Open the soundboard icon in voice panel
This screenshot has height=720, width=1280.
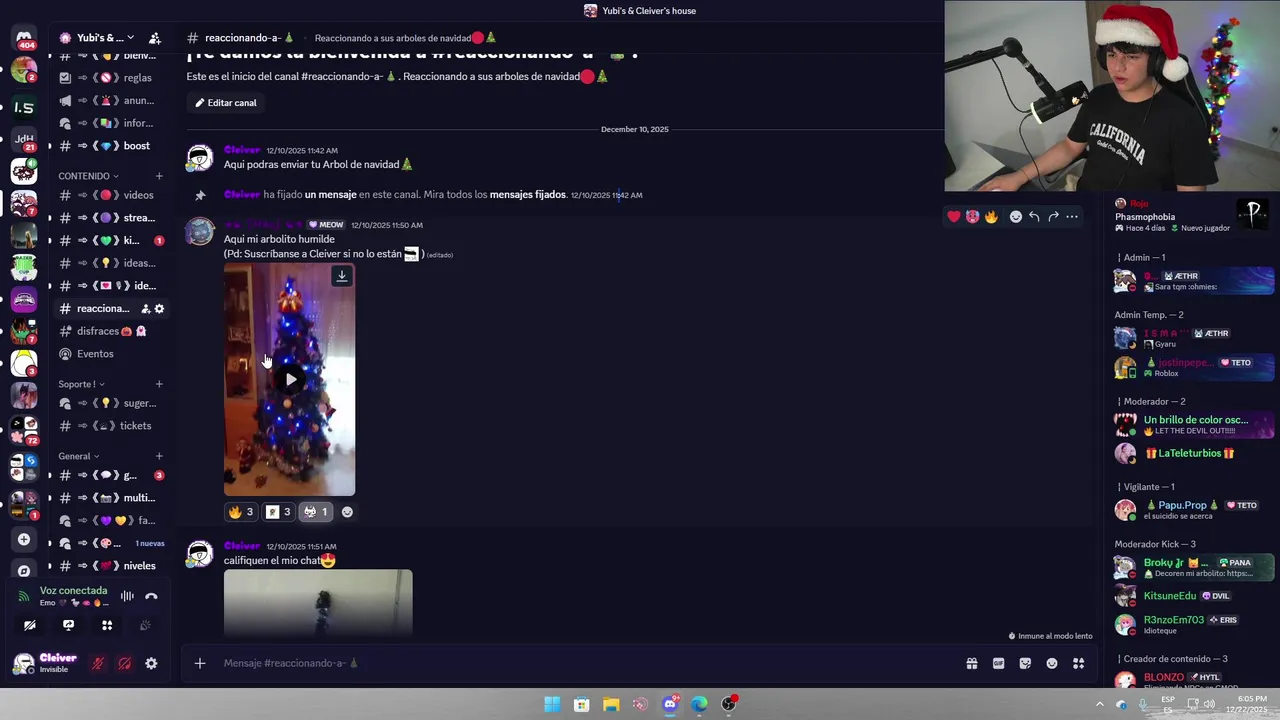pyautogui.click(x=145, y=625)
